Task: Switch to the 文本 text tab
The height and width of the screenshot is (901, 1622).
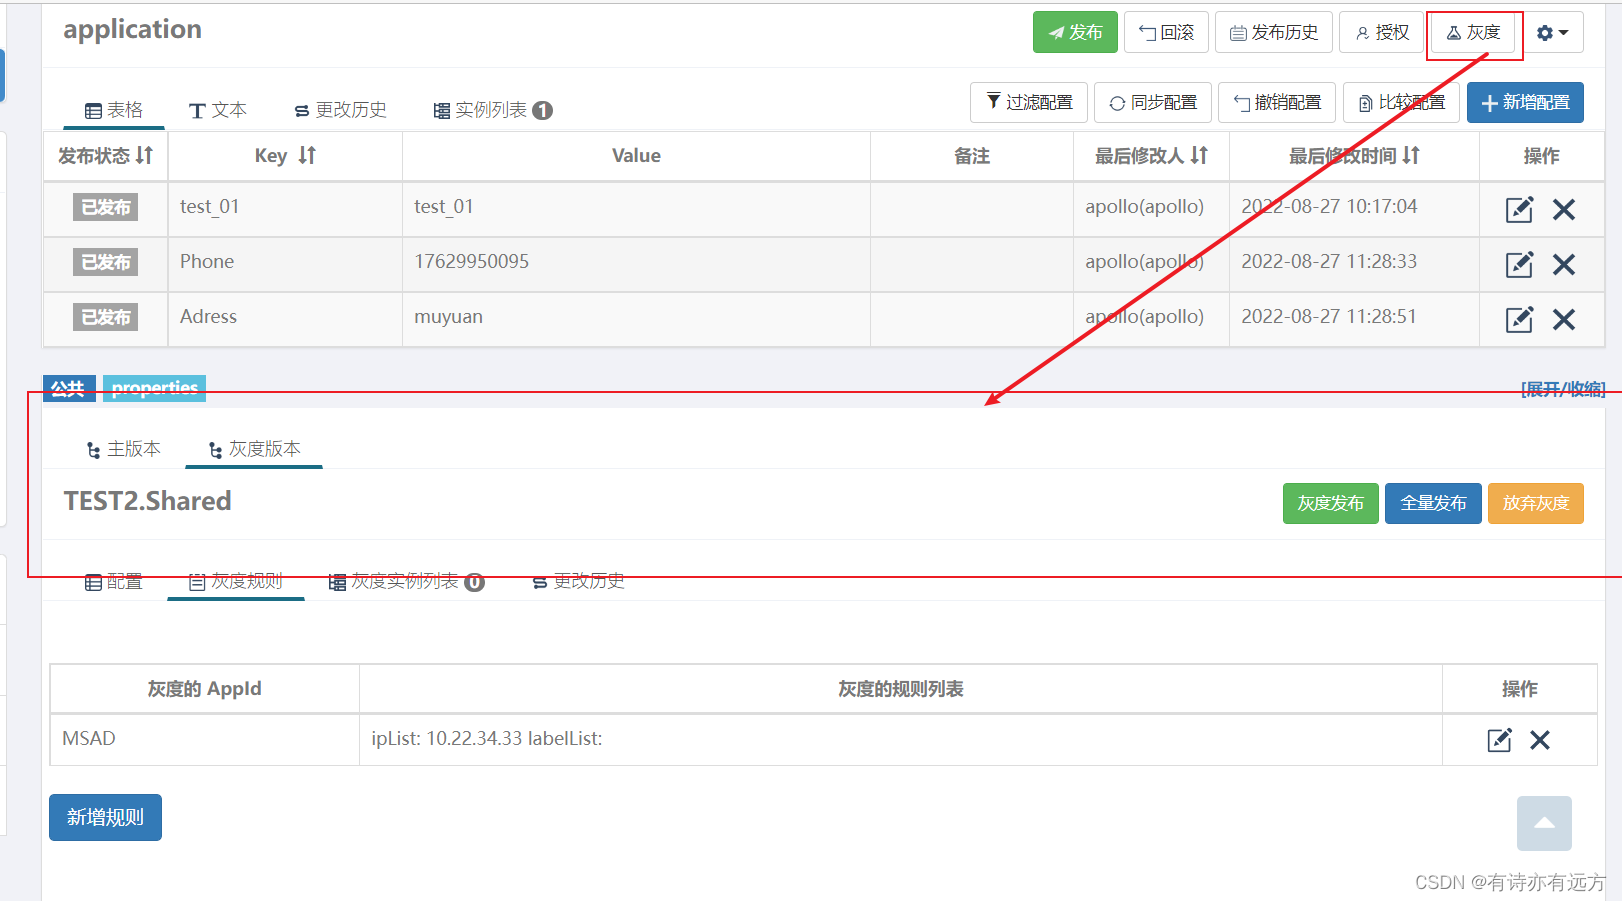Action: [x=218, y=110]
